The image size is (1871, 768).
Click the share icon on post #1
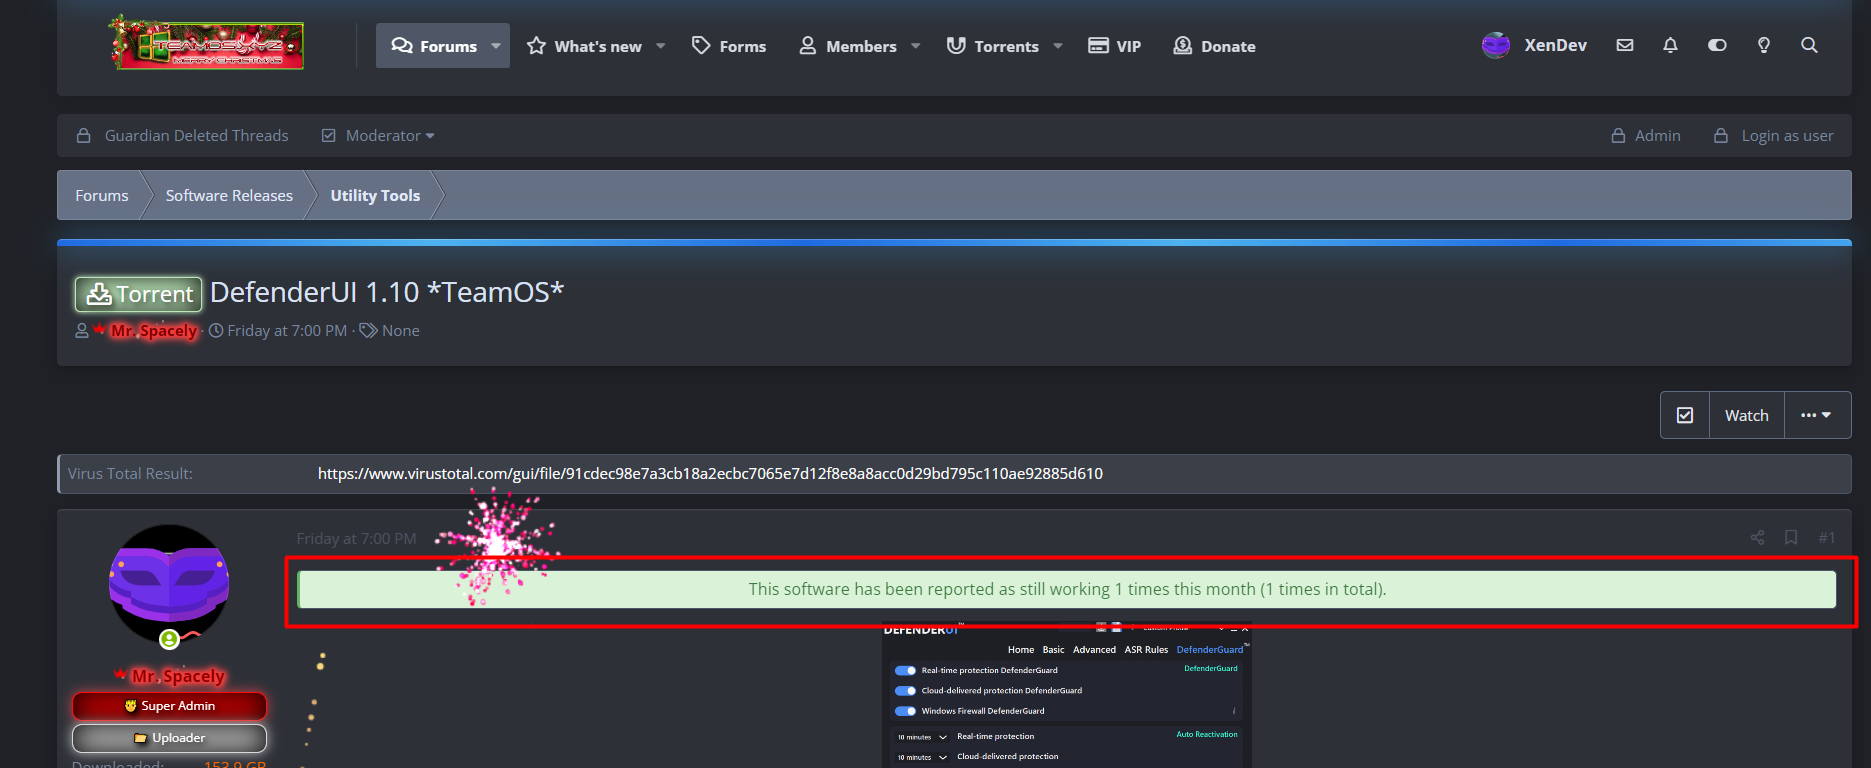coord(1757,538)
